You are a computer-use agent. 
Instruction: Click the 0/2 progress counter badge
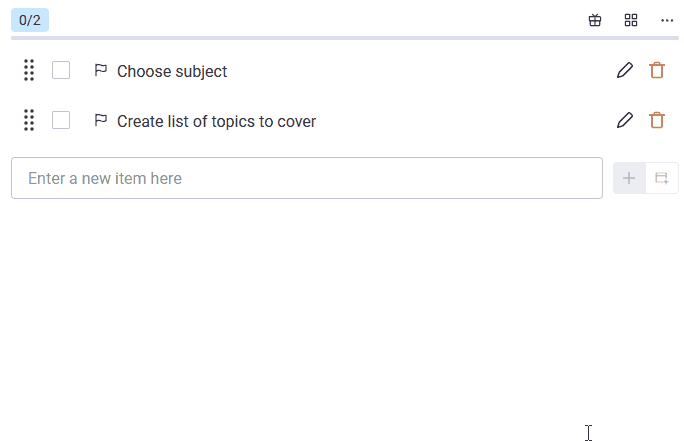click(x=30, y=20)
